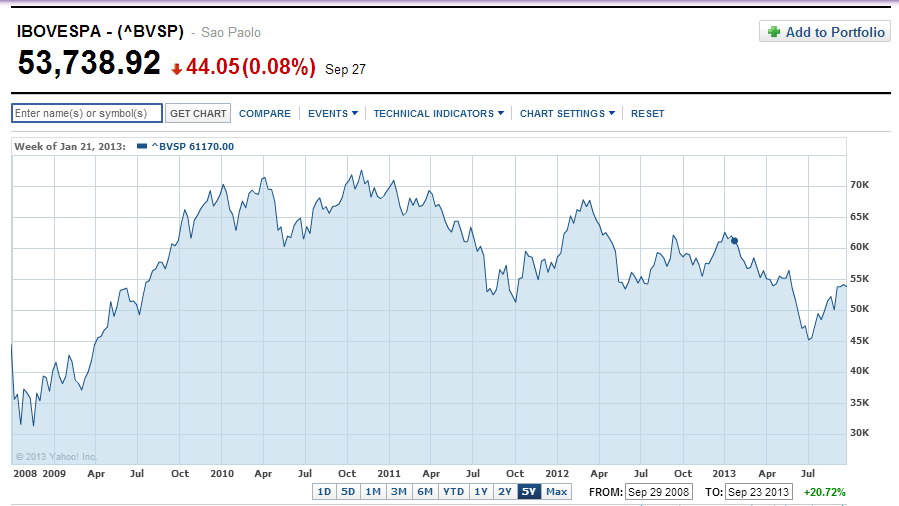
Task: Click the ^BVSP legend color swatch
Action: point(142,147)
